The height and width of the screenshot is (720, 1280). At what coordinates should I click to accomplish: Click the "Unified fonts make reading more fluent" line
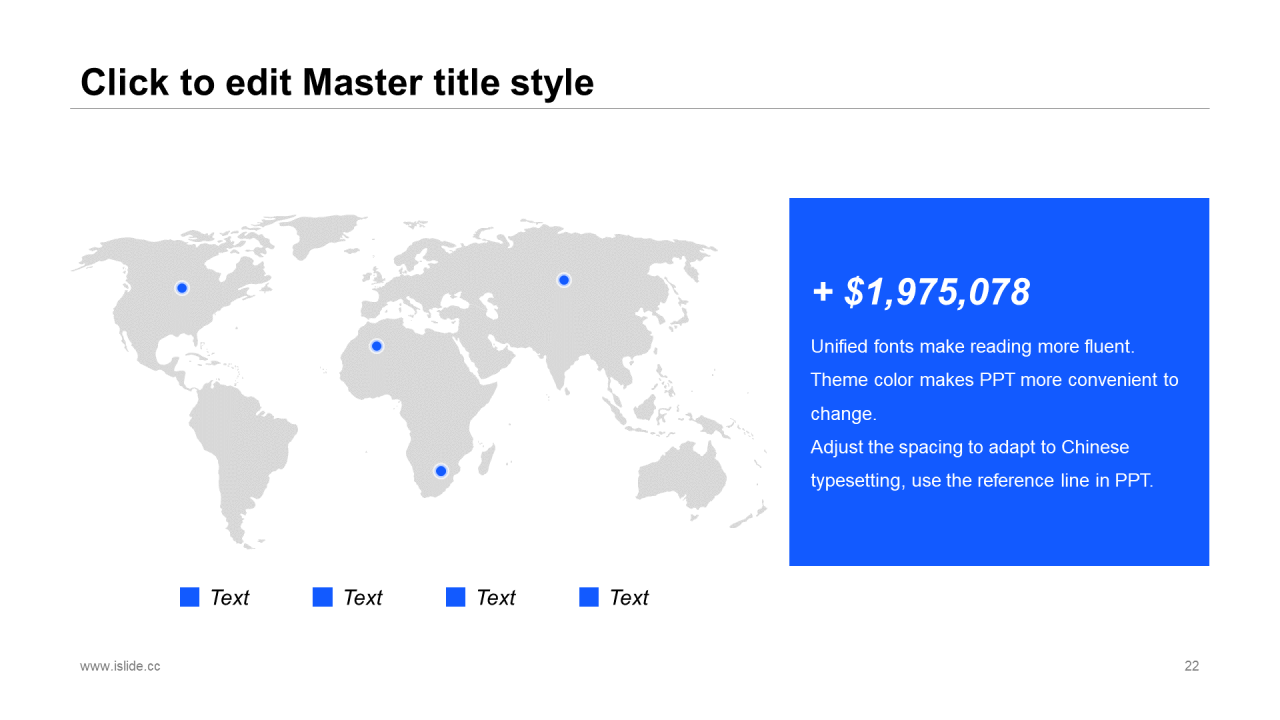click(972, 347)
